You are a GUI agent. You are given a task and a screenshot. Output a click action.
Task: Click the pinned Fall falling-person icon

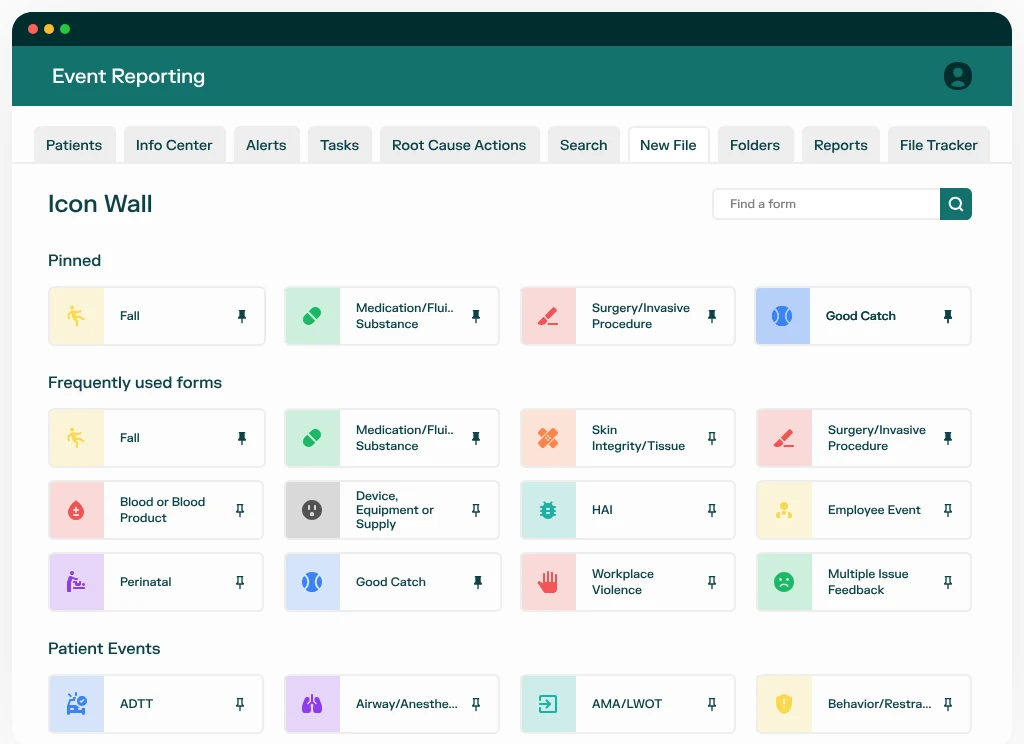click(76, 316)
